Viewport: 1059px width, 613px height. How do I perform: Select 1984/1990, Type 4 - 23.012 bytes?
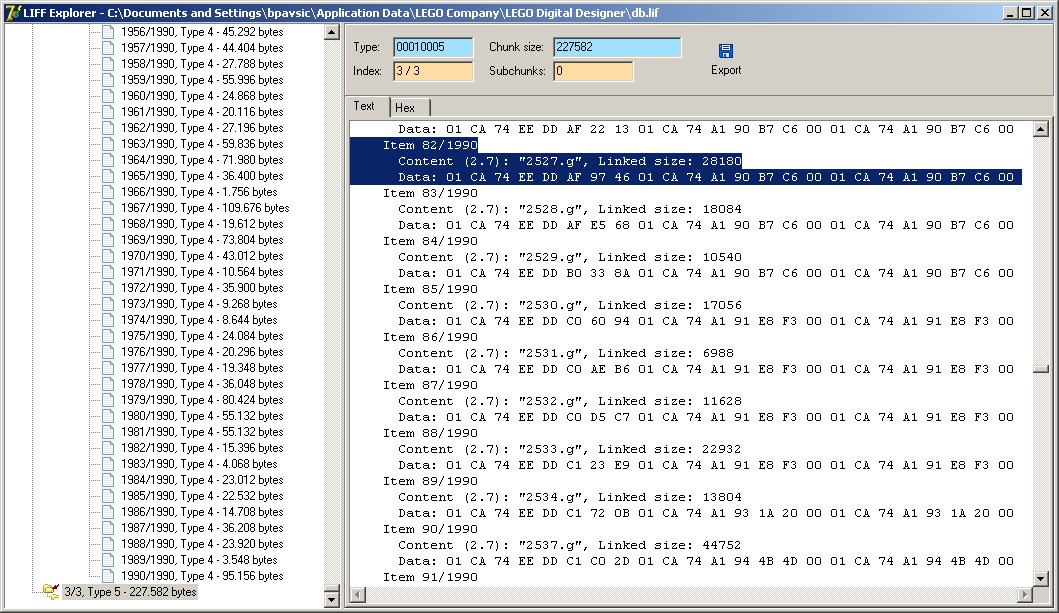click(x=202, y=480)
